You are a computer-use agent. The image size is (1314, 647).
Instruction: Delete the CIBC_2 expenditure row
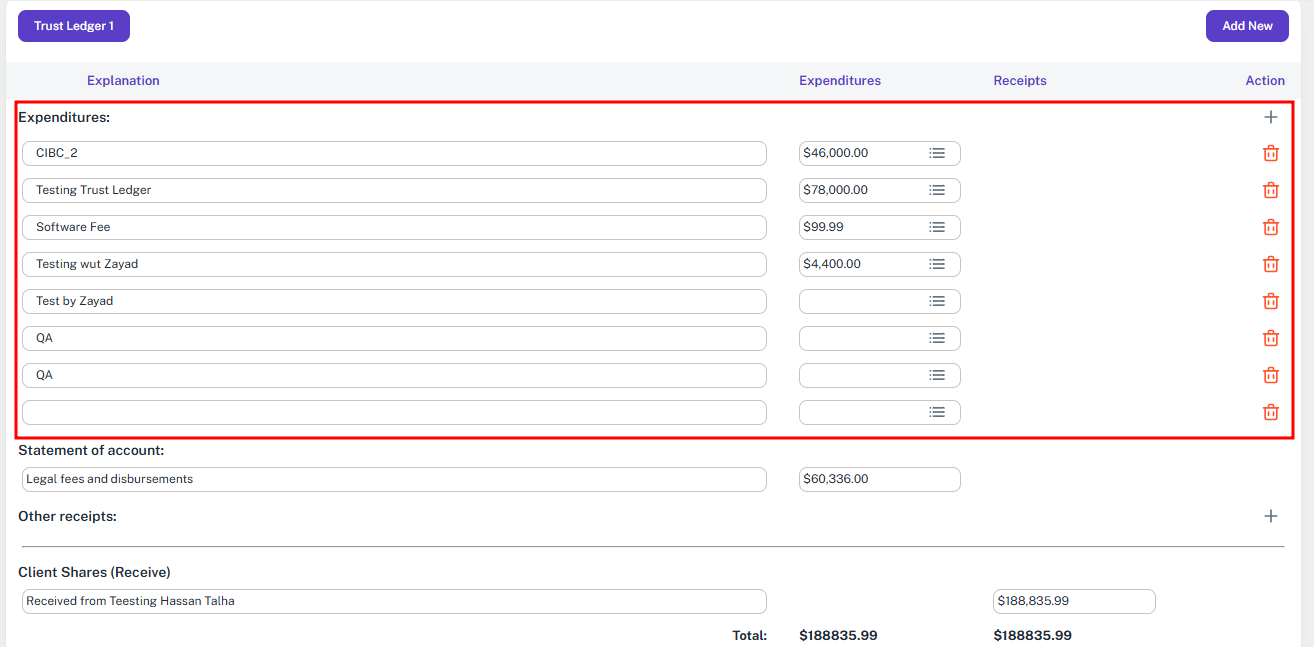point(1270,153)
